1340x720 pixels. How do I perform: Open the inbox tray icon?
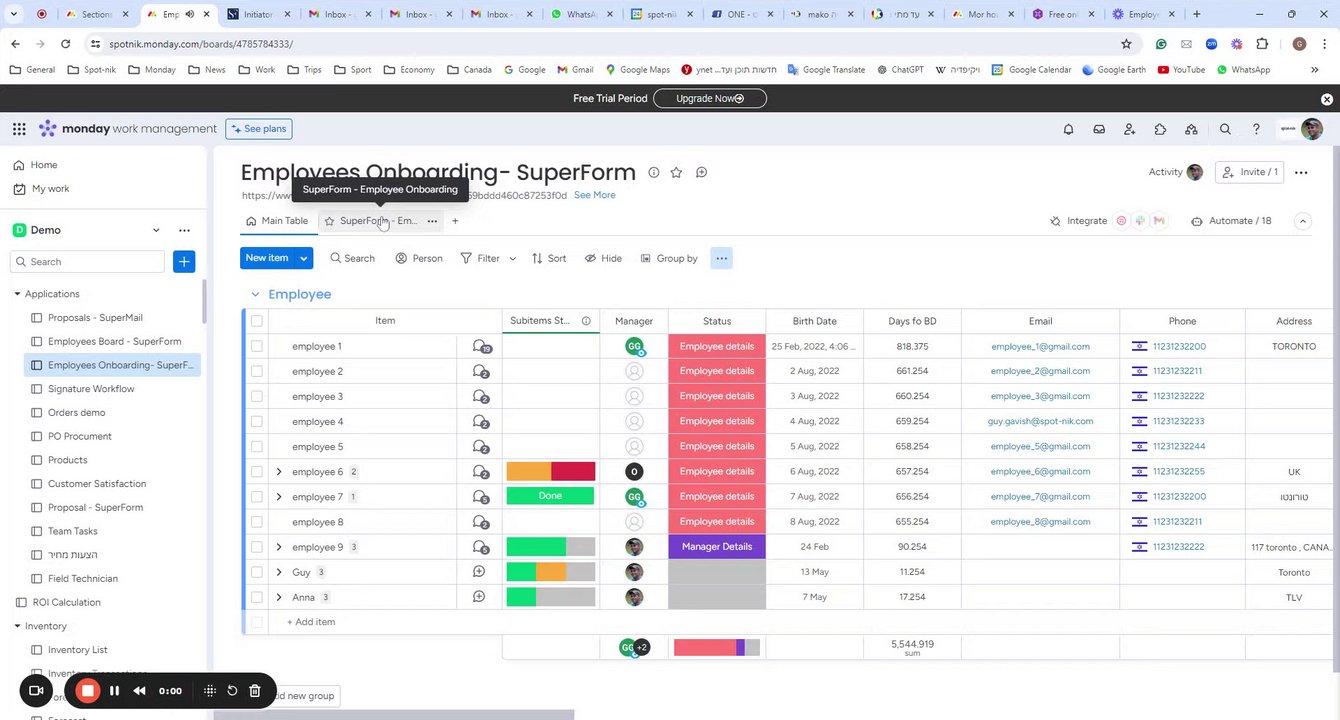point(1099,129)
